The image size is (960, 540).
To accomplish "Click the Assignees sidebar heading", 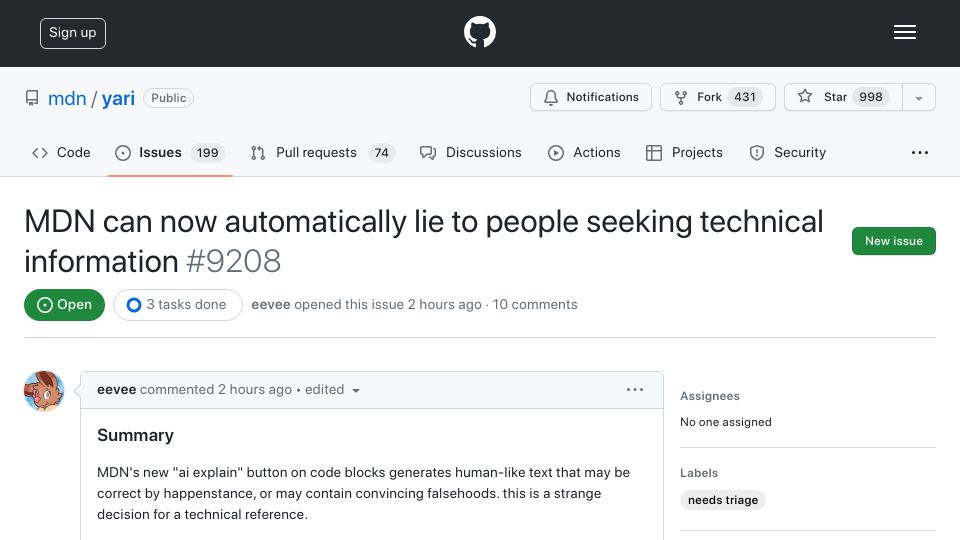I will (710, 396).
